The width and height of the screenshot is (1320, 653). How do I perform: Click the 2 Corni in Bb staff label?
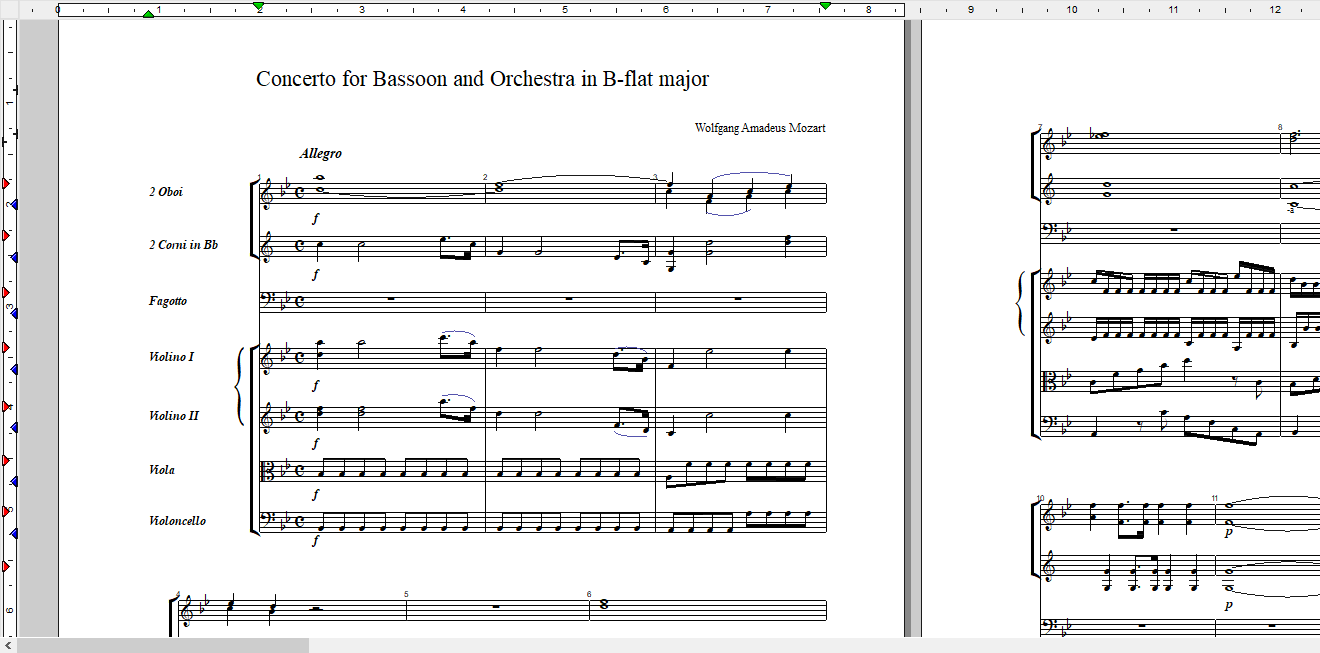pyautogui.click(x=183, y=246)
